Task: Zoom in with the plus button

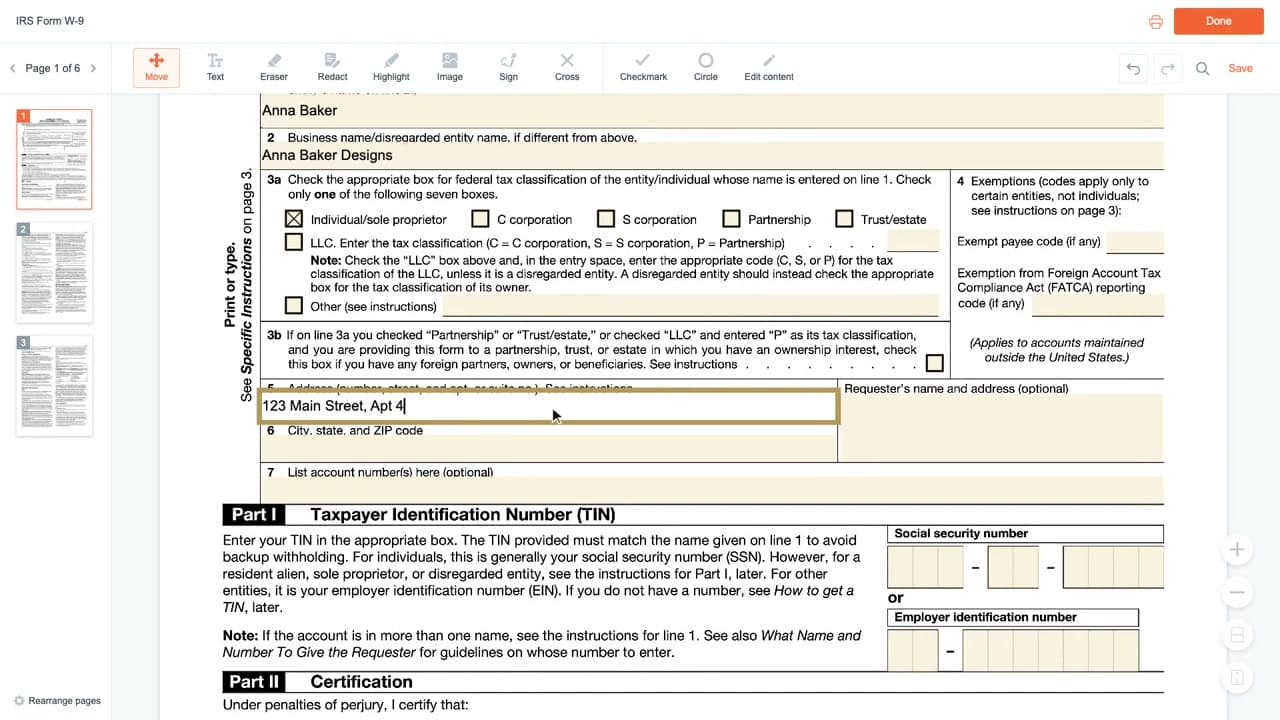Action: tap(1237, 549)
